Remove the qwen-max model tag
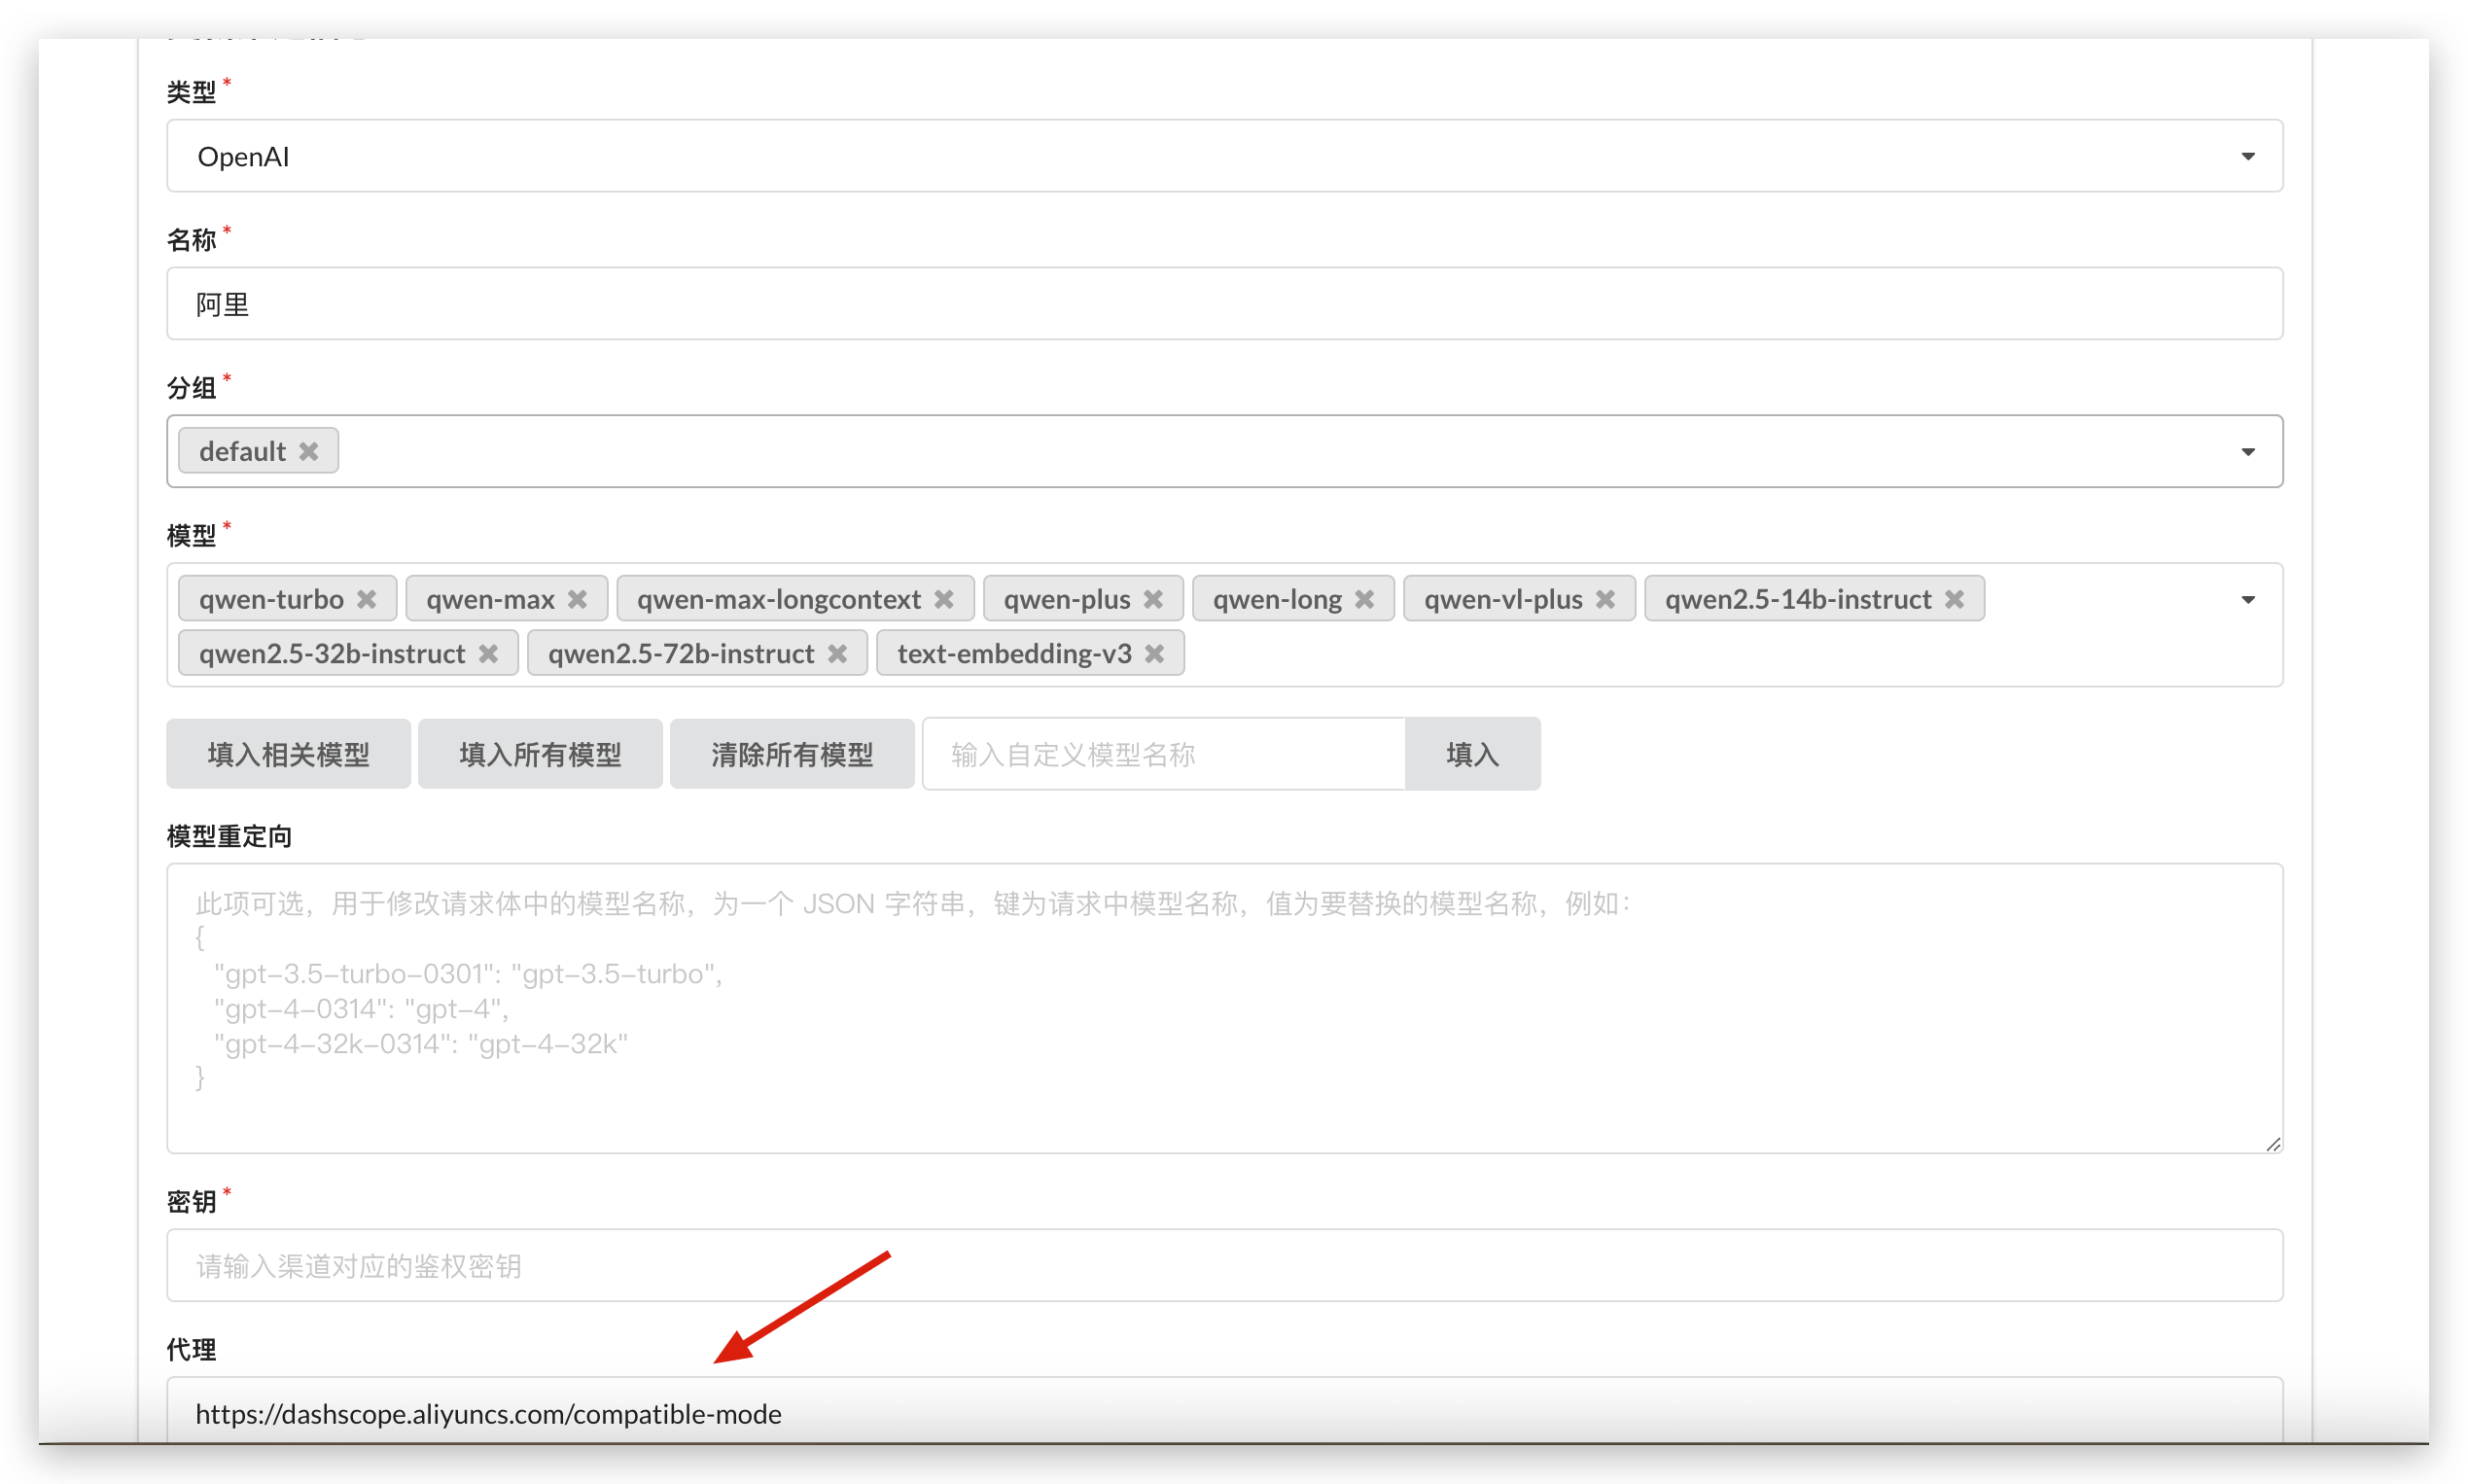Image resolution: width=2468 pixels, height=1484 pixels. point(577,599)
